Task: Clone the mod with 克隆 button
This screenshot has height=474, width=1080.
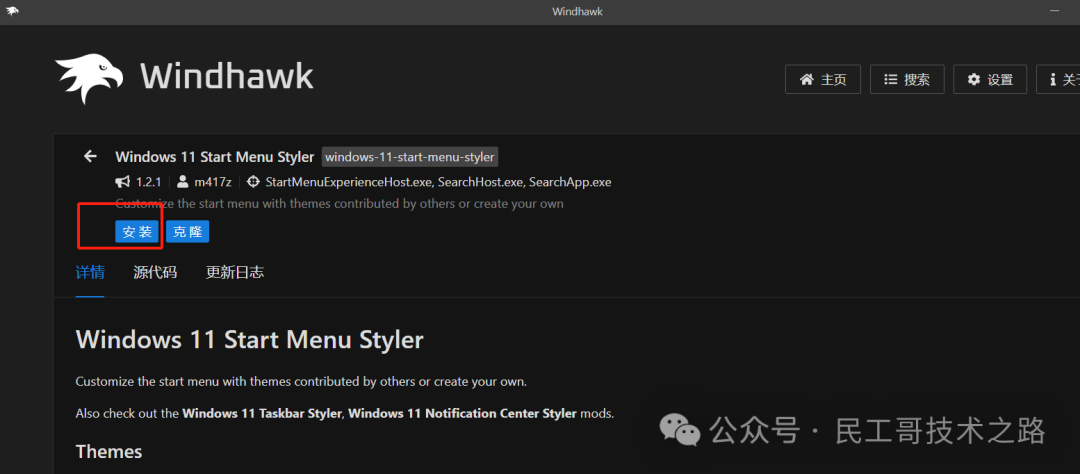Action: [187, 232]
